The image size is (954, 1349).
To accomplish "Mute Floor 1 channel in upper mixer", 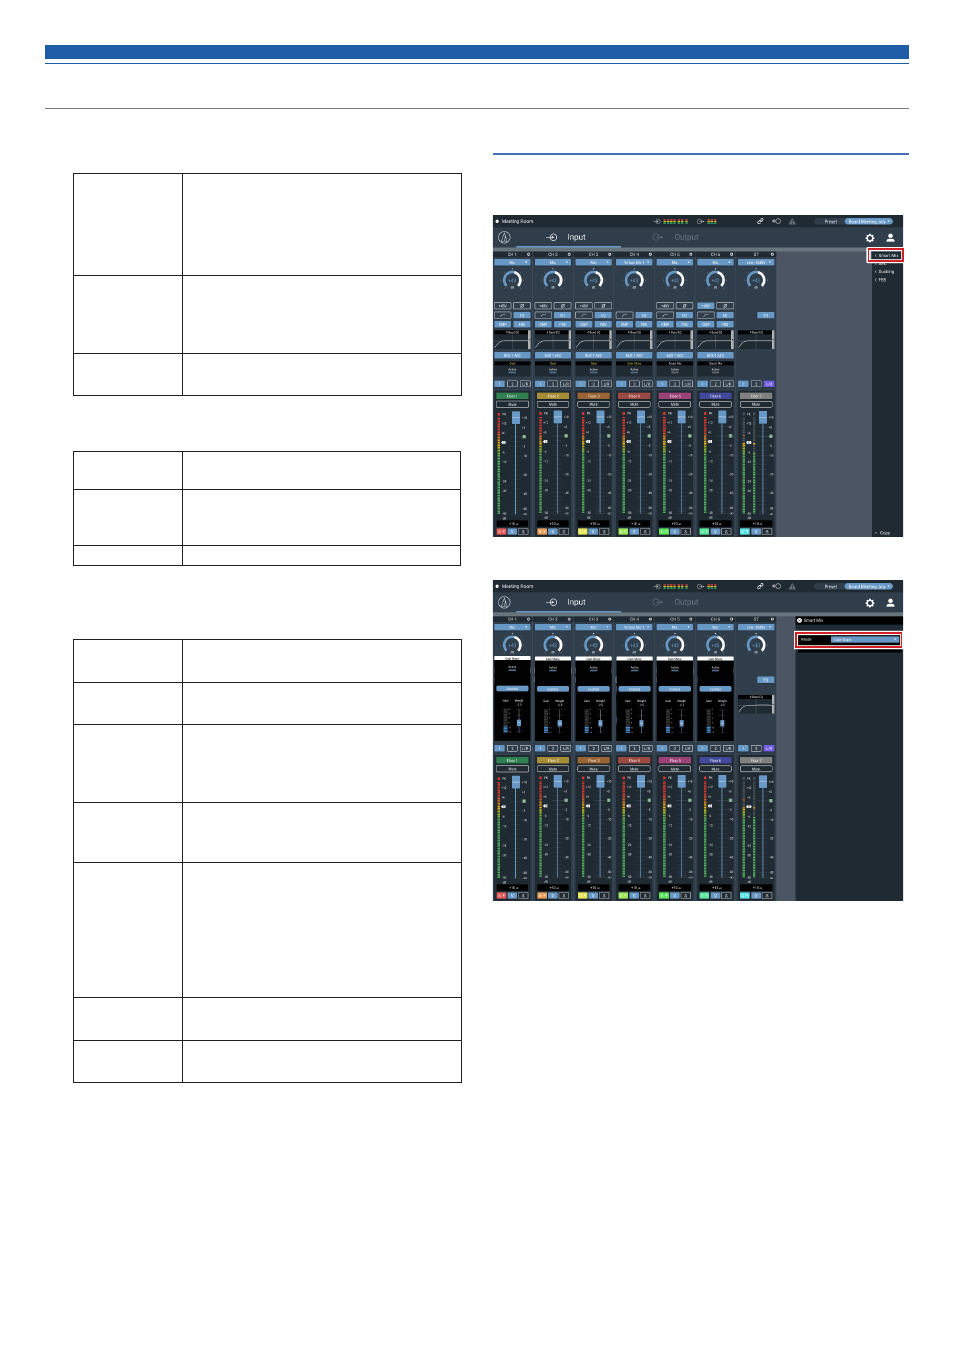I will [512, 404].
